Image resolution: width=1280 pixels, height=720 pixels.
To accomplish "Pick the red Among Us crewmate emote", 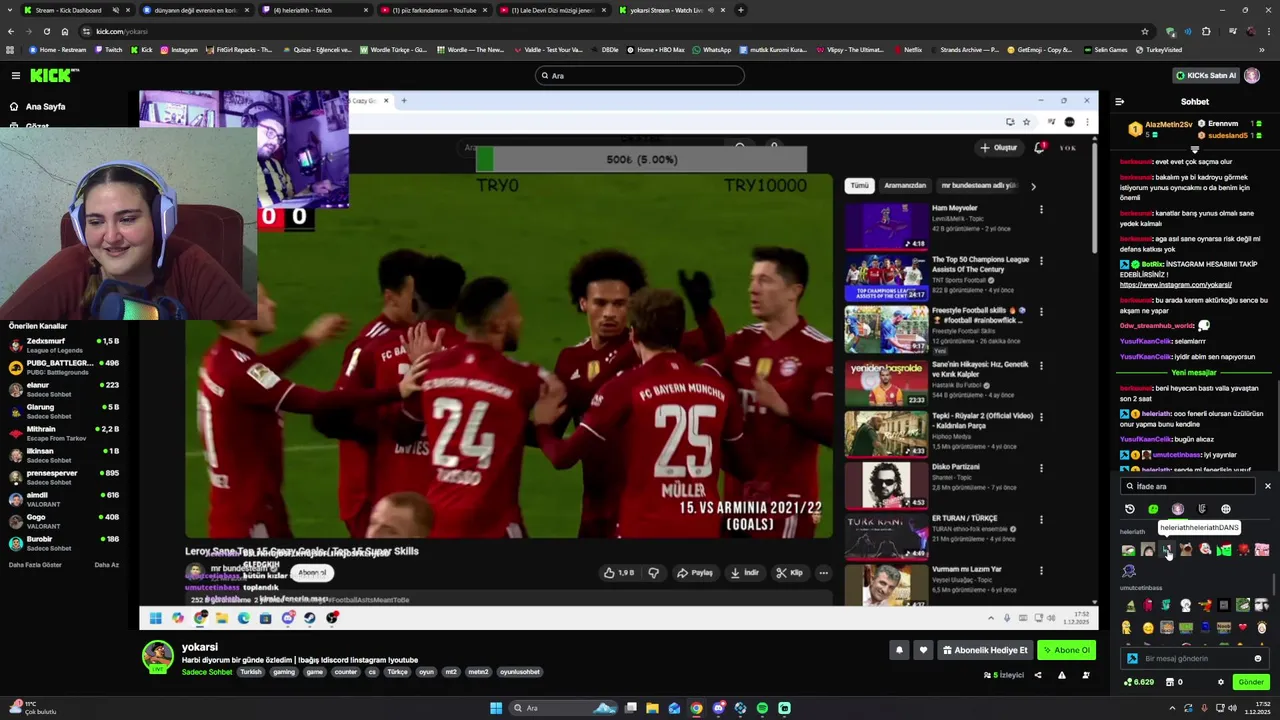I will [1148, 605].
